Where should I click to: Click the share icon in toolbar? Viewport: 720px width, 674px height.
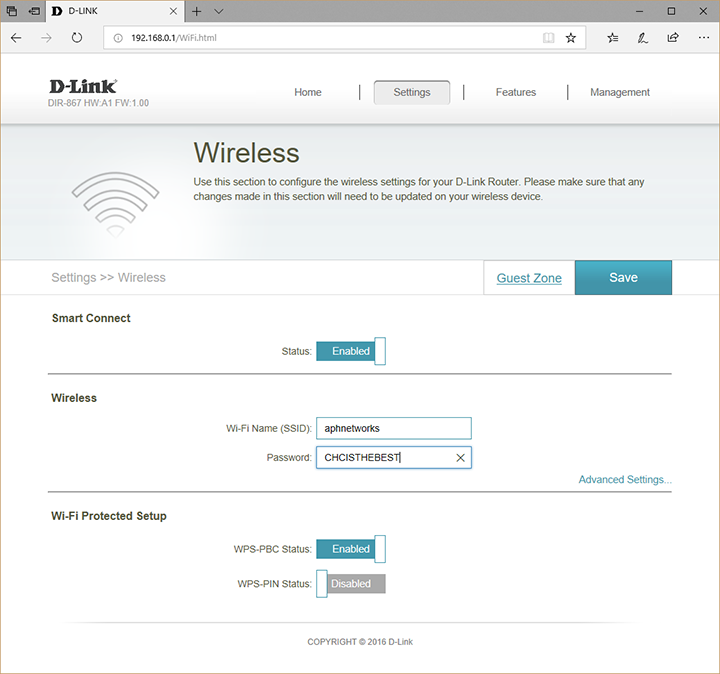(673, 38)
